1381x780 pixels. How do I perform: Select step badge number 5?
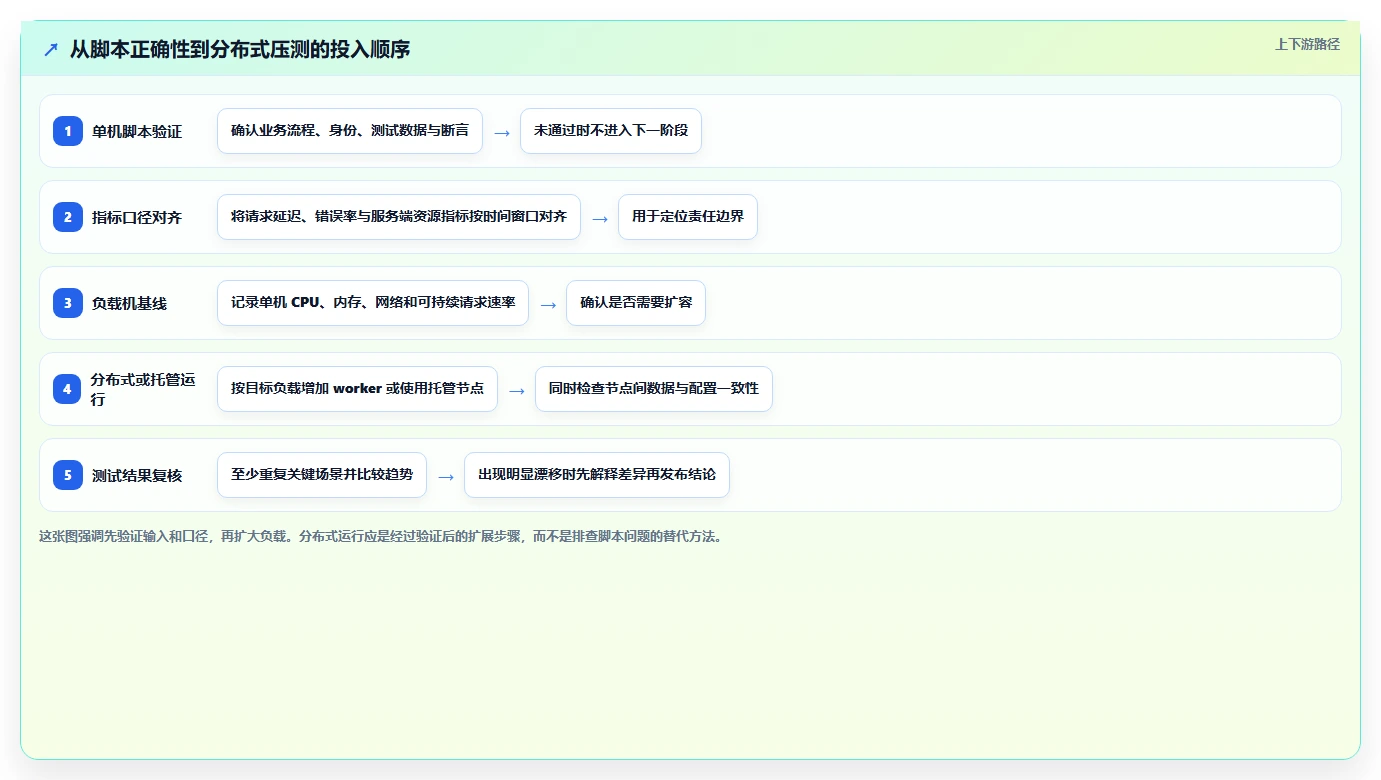pyautogui.click(x=68, y=475)
